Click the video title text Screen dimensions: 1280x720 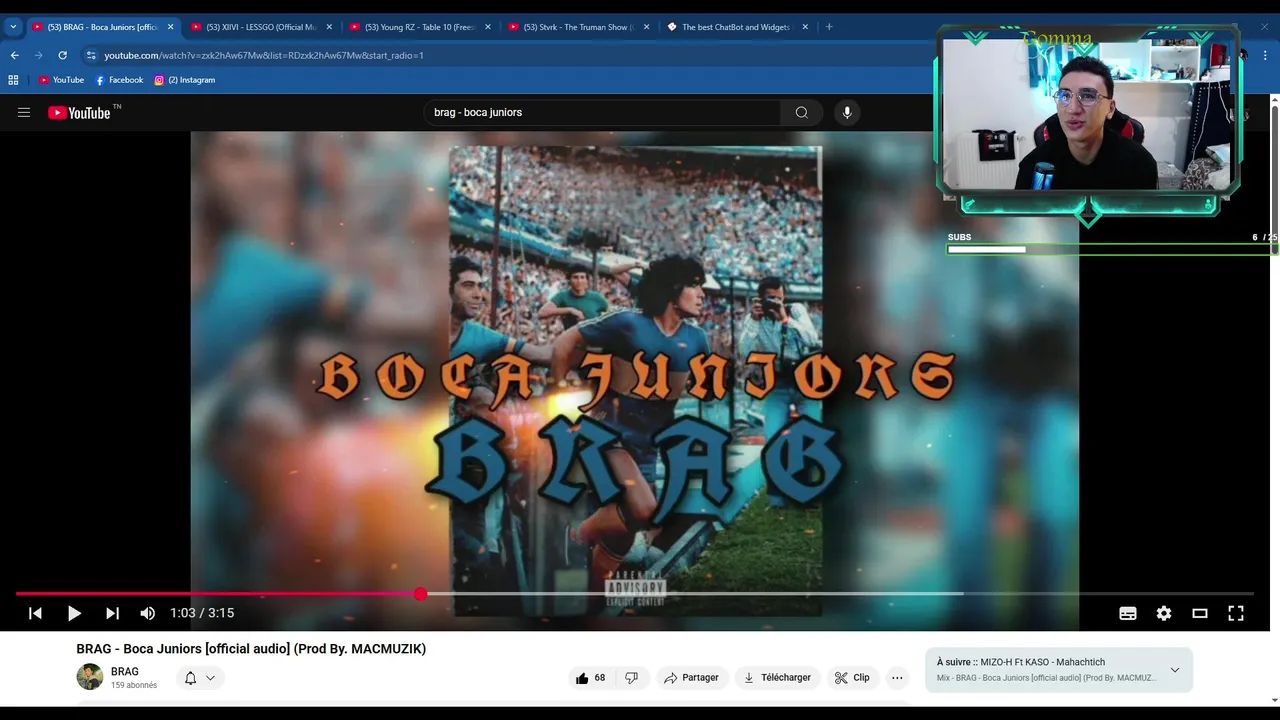click(251, 649)
